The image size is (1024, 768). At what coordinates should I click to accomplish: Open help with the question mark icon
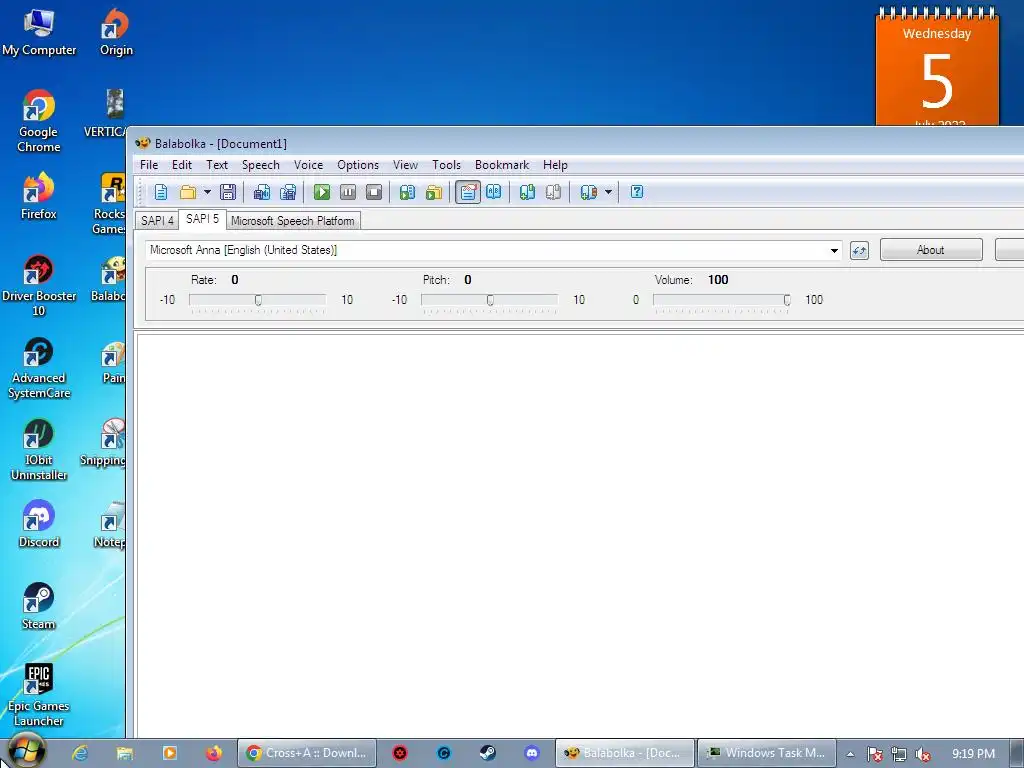(x=637, y=192)
